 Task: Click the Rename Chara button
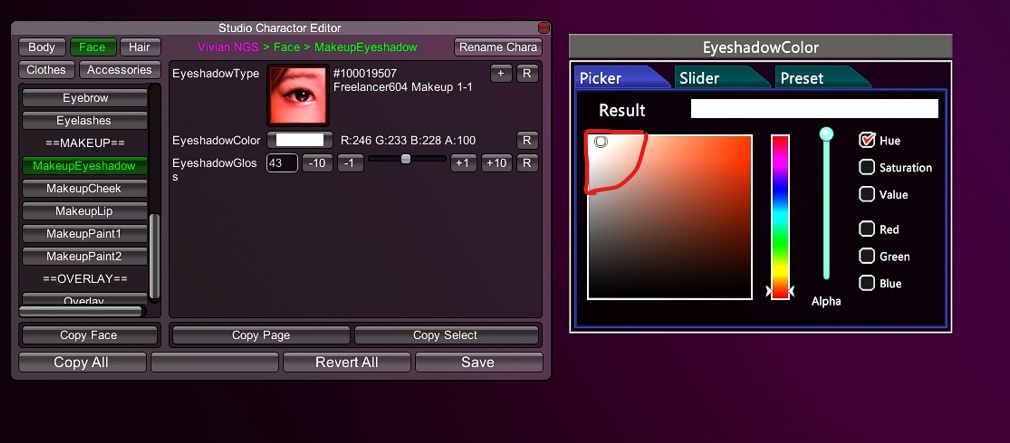point(498,47)
